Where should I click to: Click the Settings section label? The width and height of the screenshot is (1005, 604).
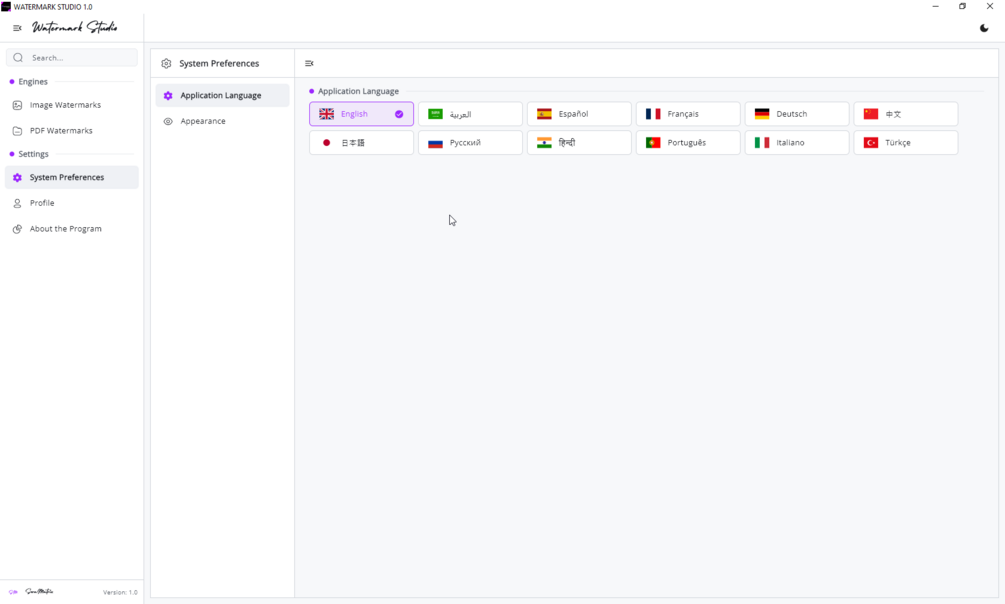pyautogui.click(x=33, y=155)
